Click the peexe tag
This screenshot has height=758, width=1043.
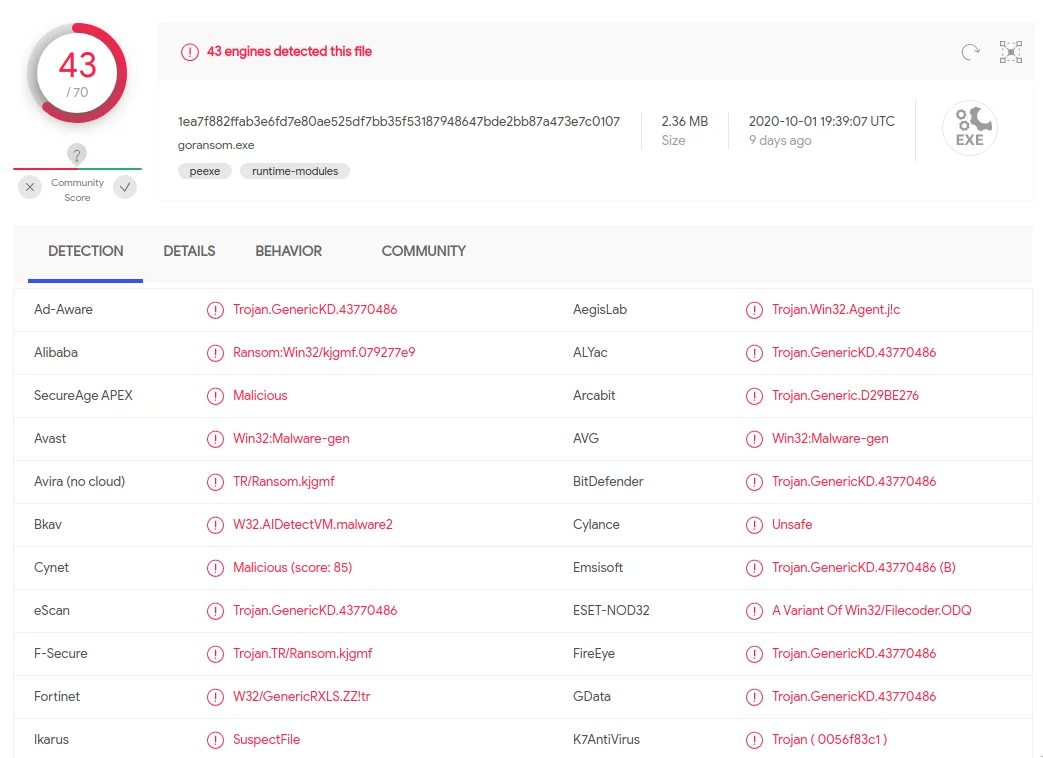204,172
